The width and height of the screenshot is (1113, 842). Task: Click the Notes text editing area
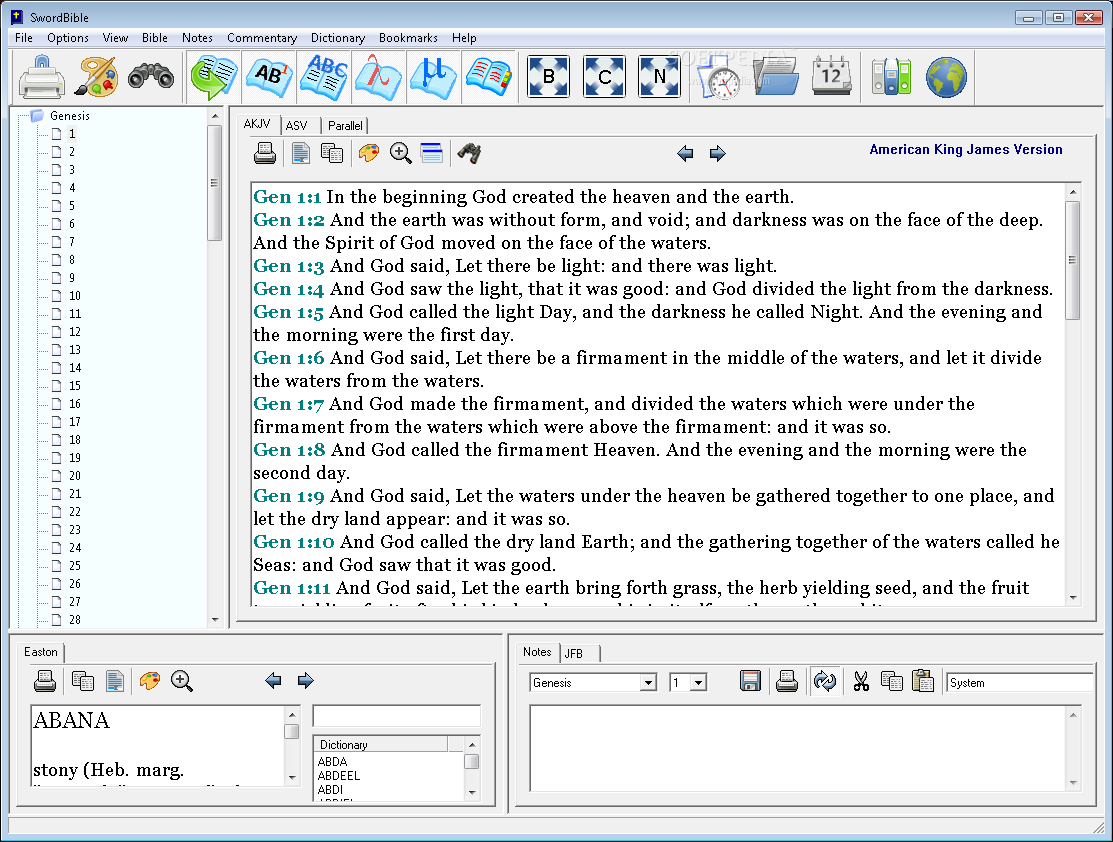[799, 748]
